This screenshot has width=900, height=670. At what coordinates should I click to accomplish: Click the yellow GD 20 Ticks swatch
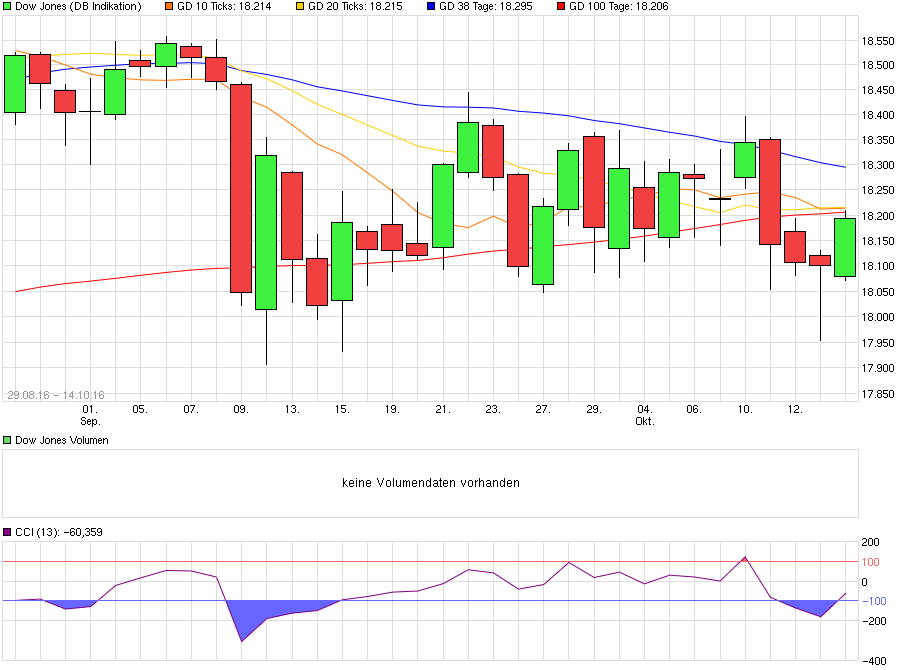300,6
